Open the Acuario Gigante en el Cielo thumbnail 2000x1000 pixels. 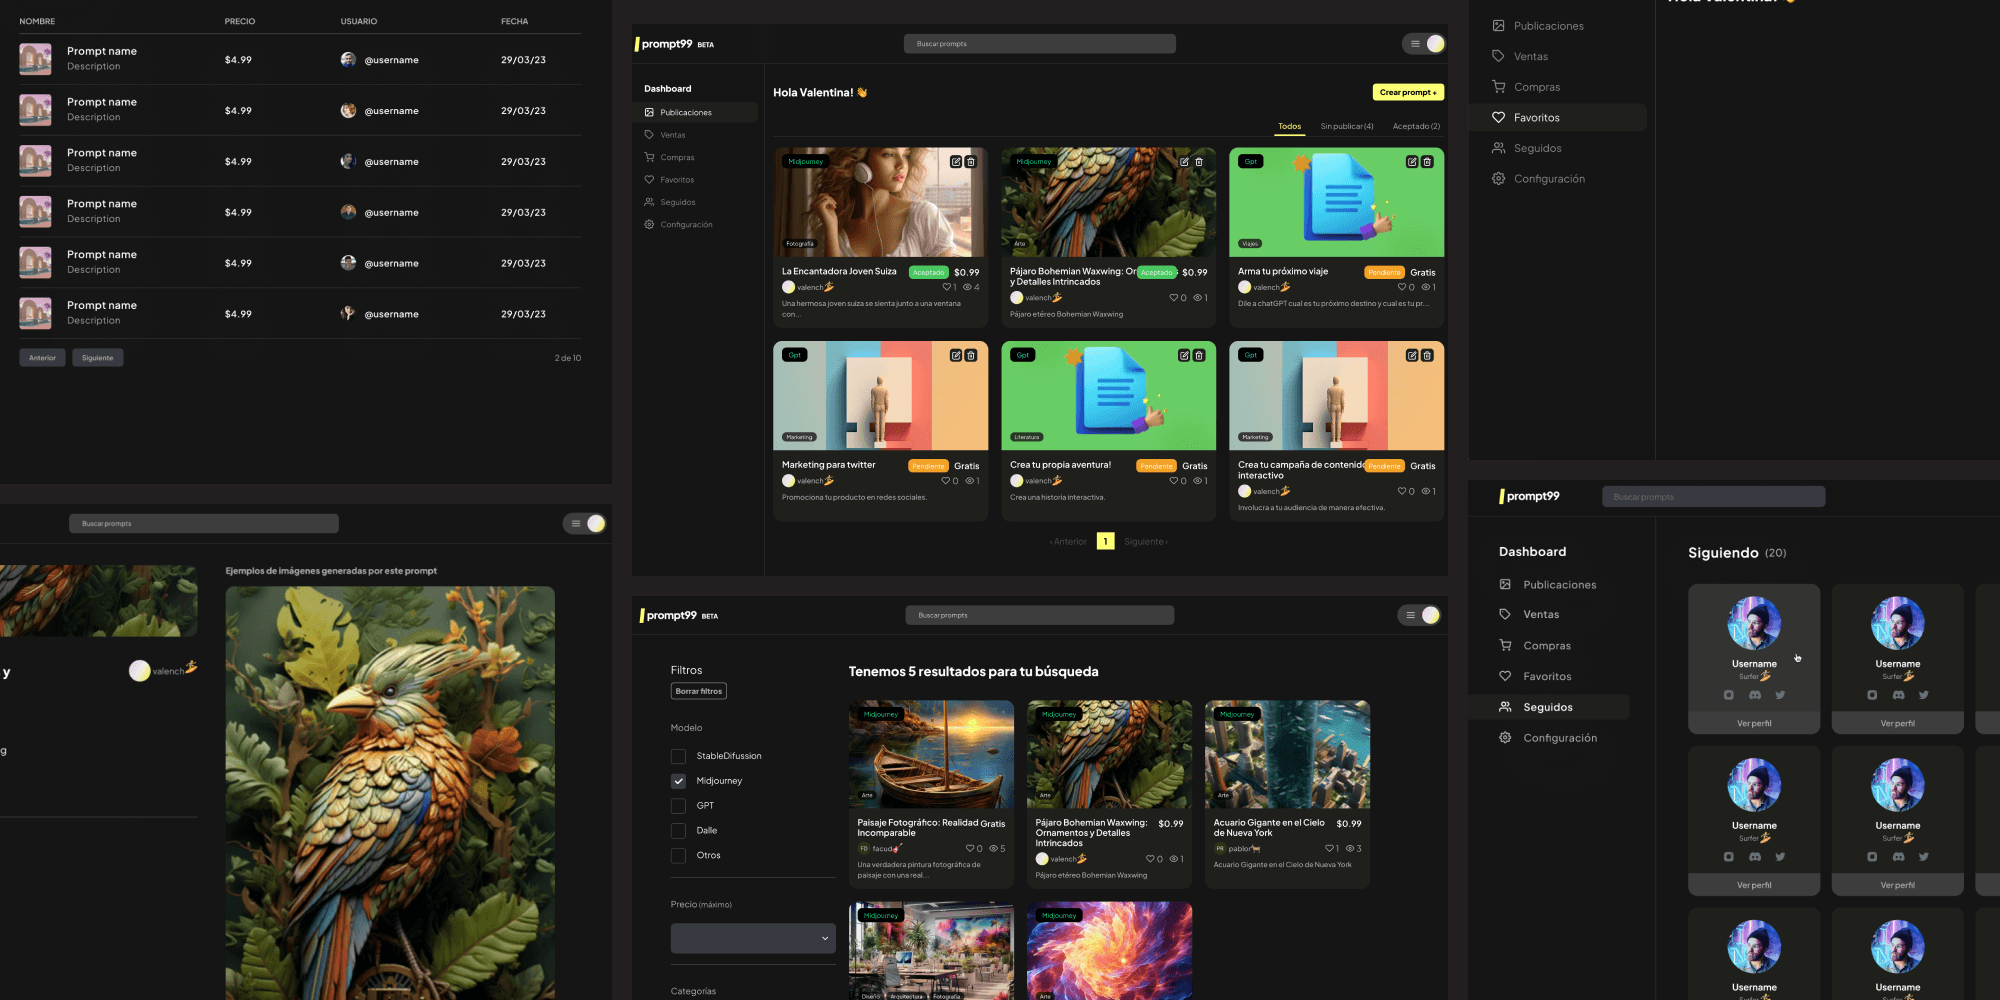(x=1287, y=754)
